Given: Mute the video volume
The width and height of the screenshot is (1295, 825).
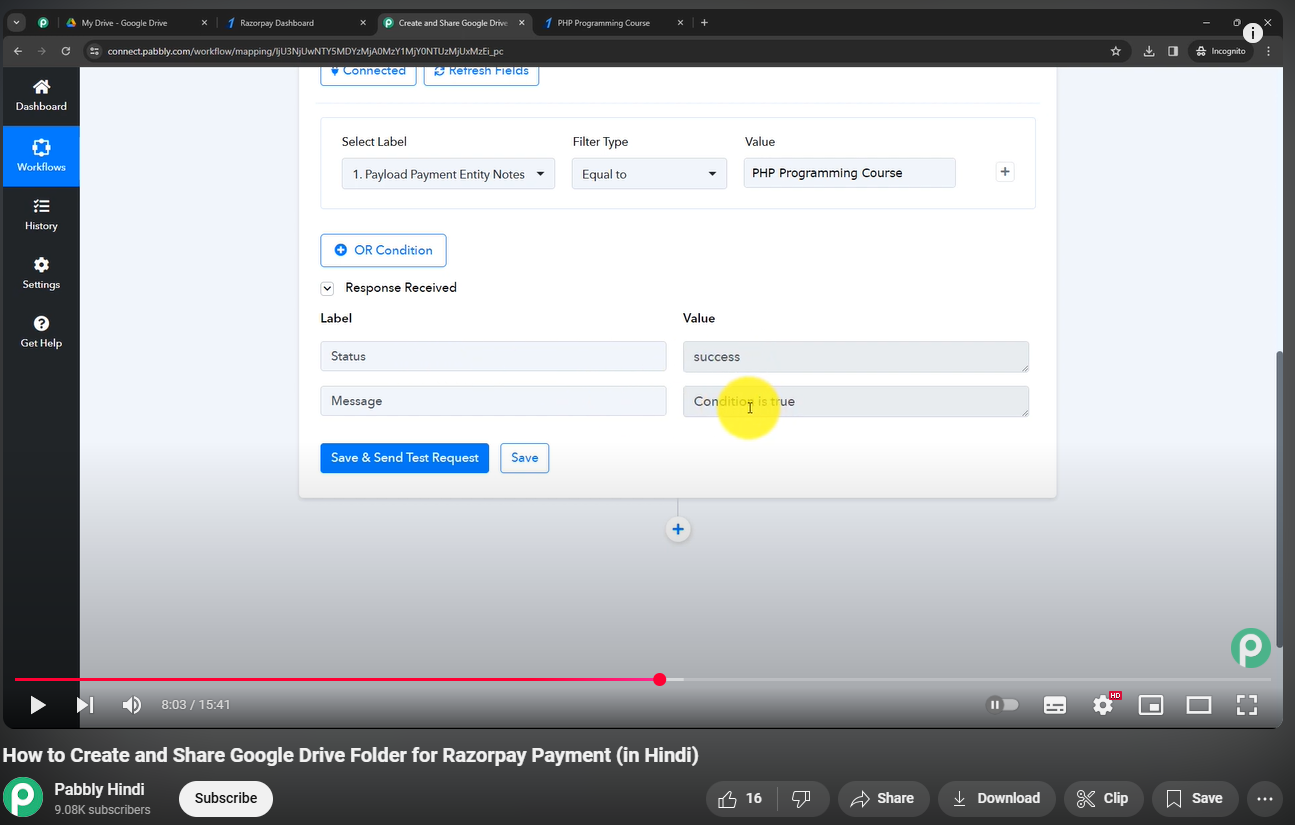Looking at the screenshot, I should [x=132, y=705].
